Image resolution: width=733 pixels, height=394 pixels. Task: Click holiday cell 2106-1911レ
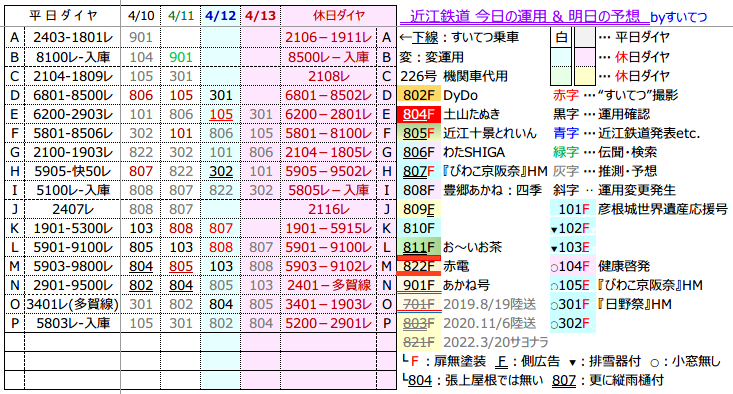[329, 37]
